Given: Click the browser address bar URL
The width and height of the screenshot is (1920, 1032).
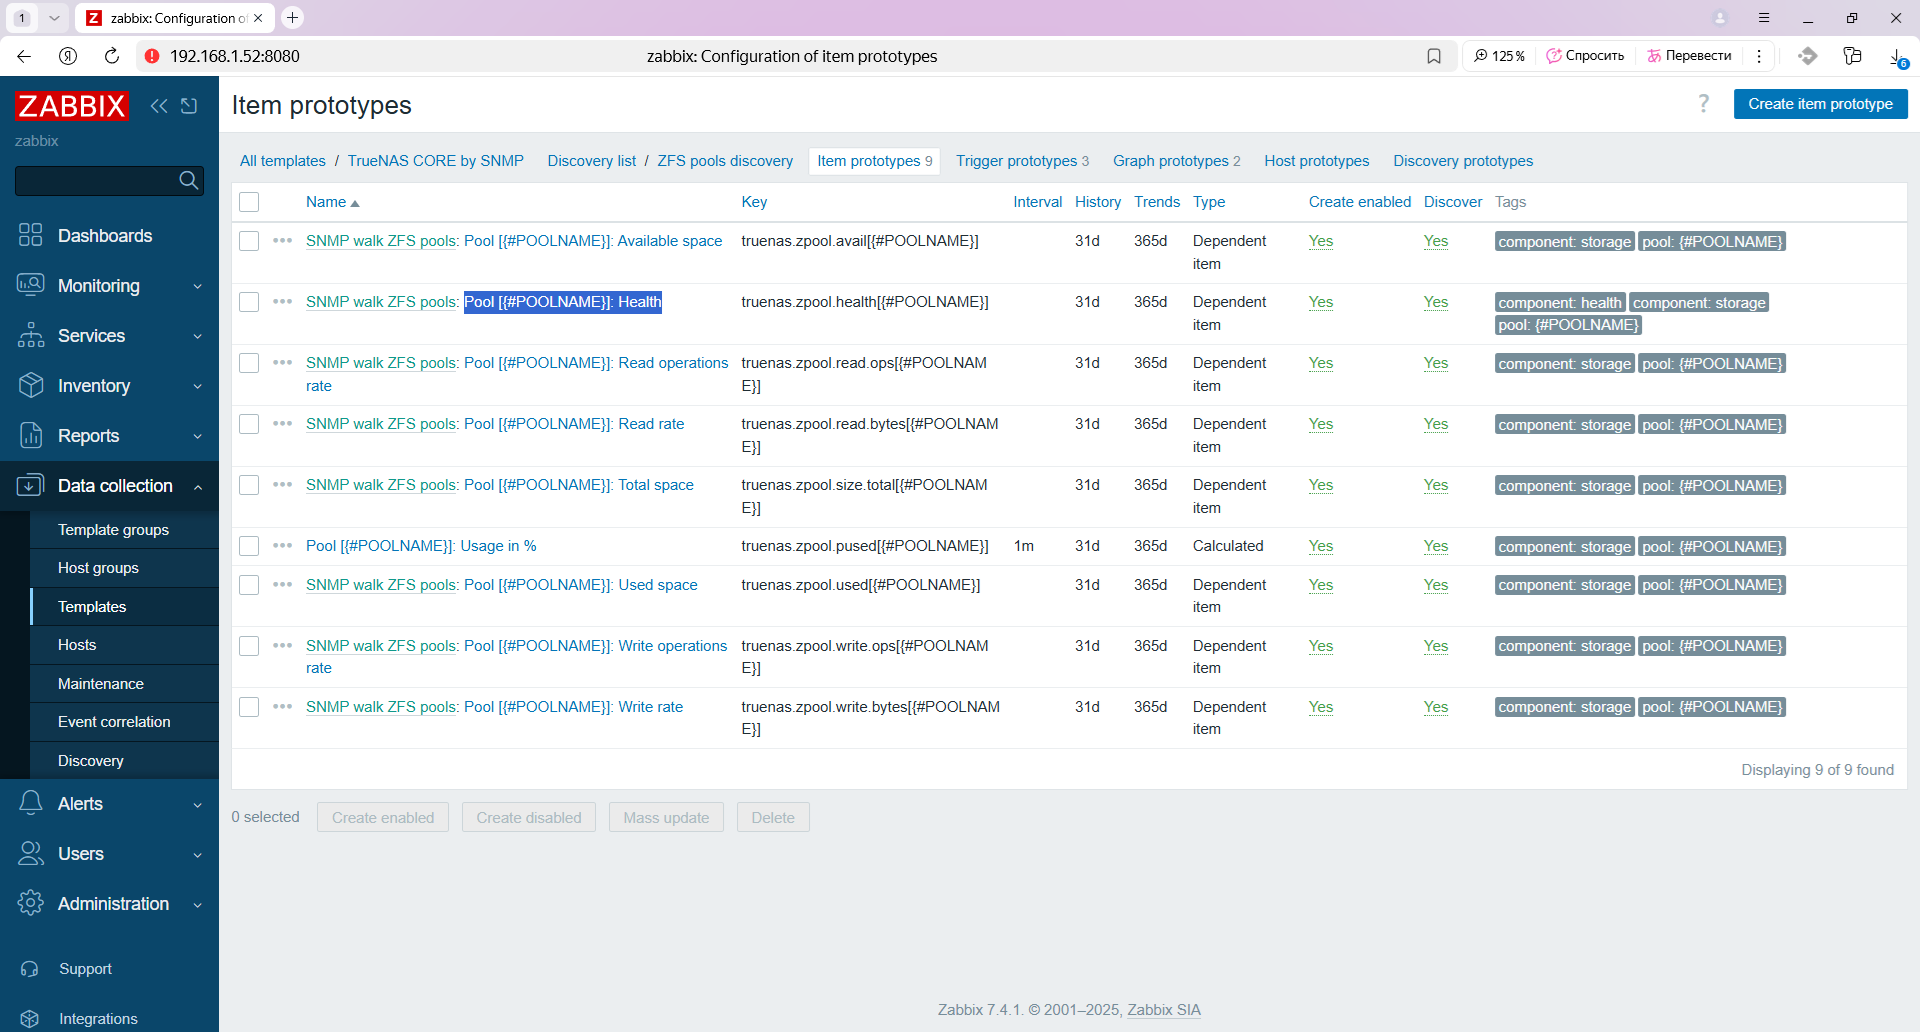Looking at the screenshot, I should coord(234,56).
